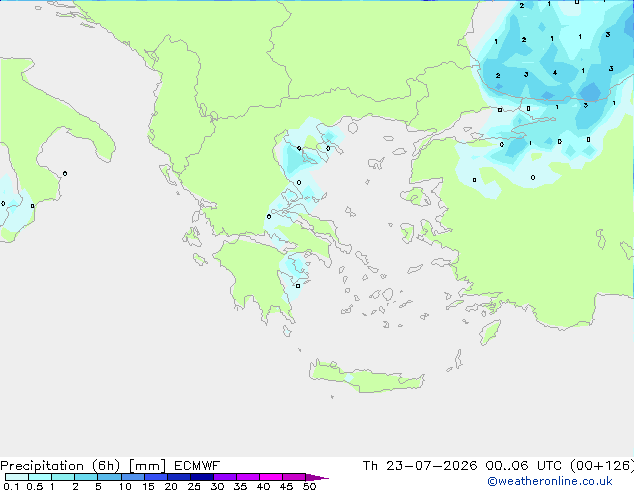Select the 0.5–1 mm legend color swatch
The image size is (634, 490).
click(x=40, y=477)
